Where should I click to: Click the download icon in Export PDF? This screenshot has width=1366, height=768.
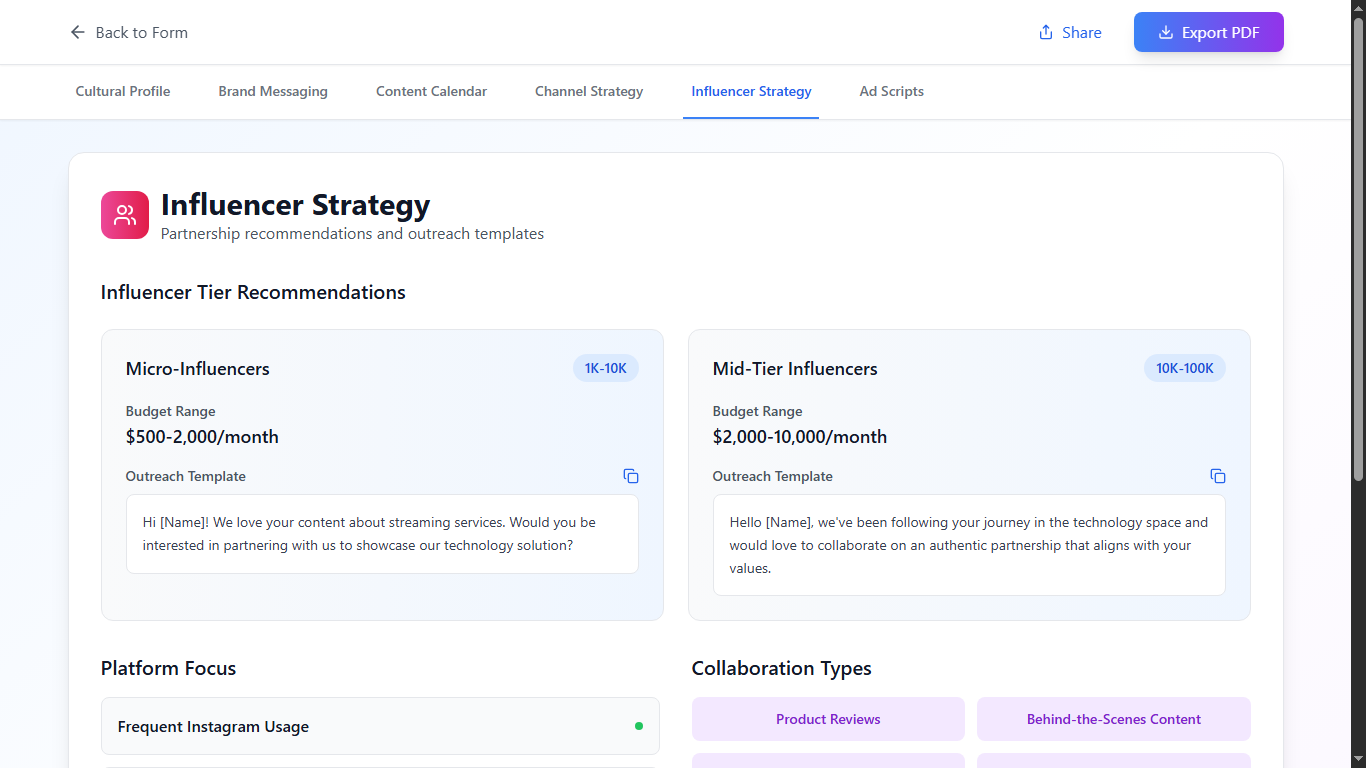click(1165, 32)
